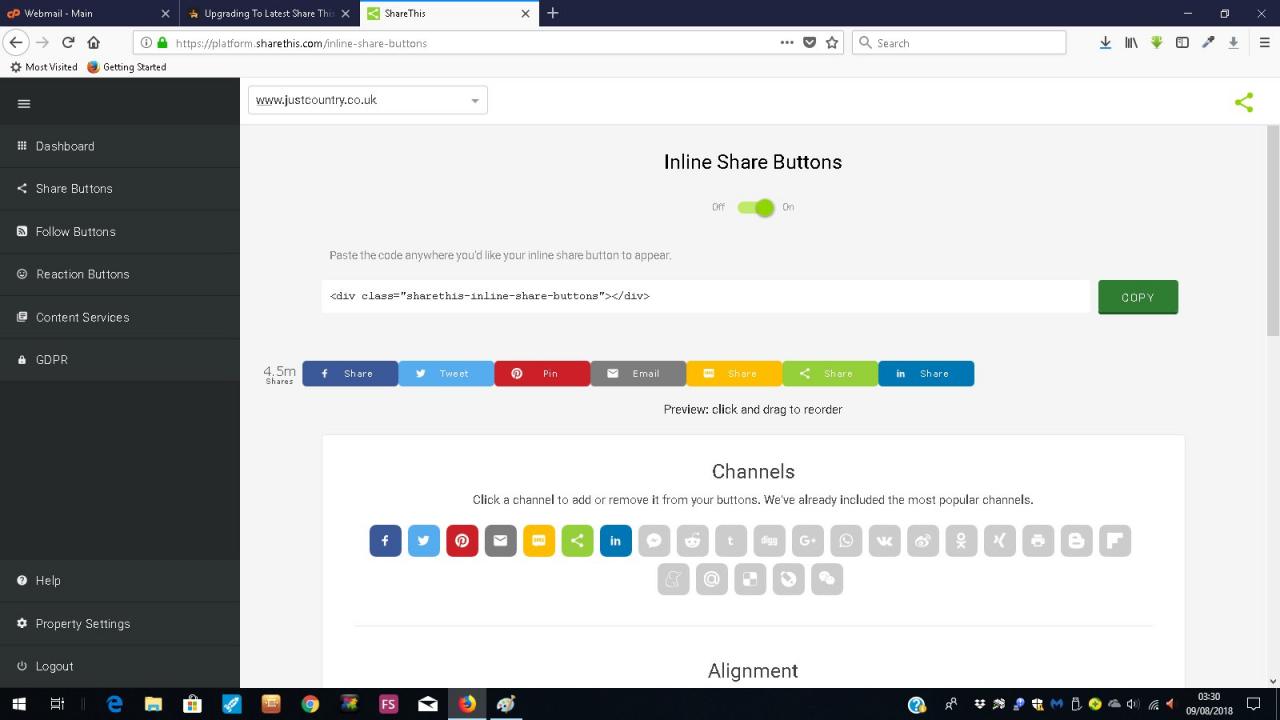Open Dashboard in the sidebar

pos(120,146)
